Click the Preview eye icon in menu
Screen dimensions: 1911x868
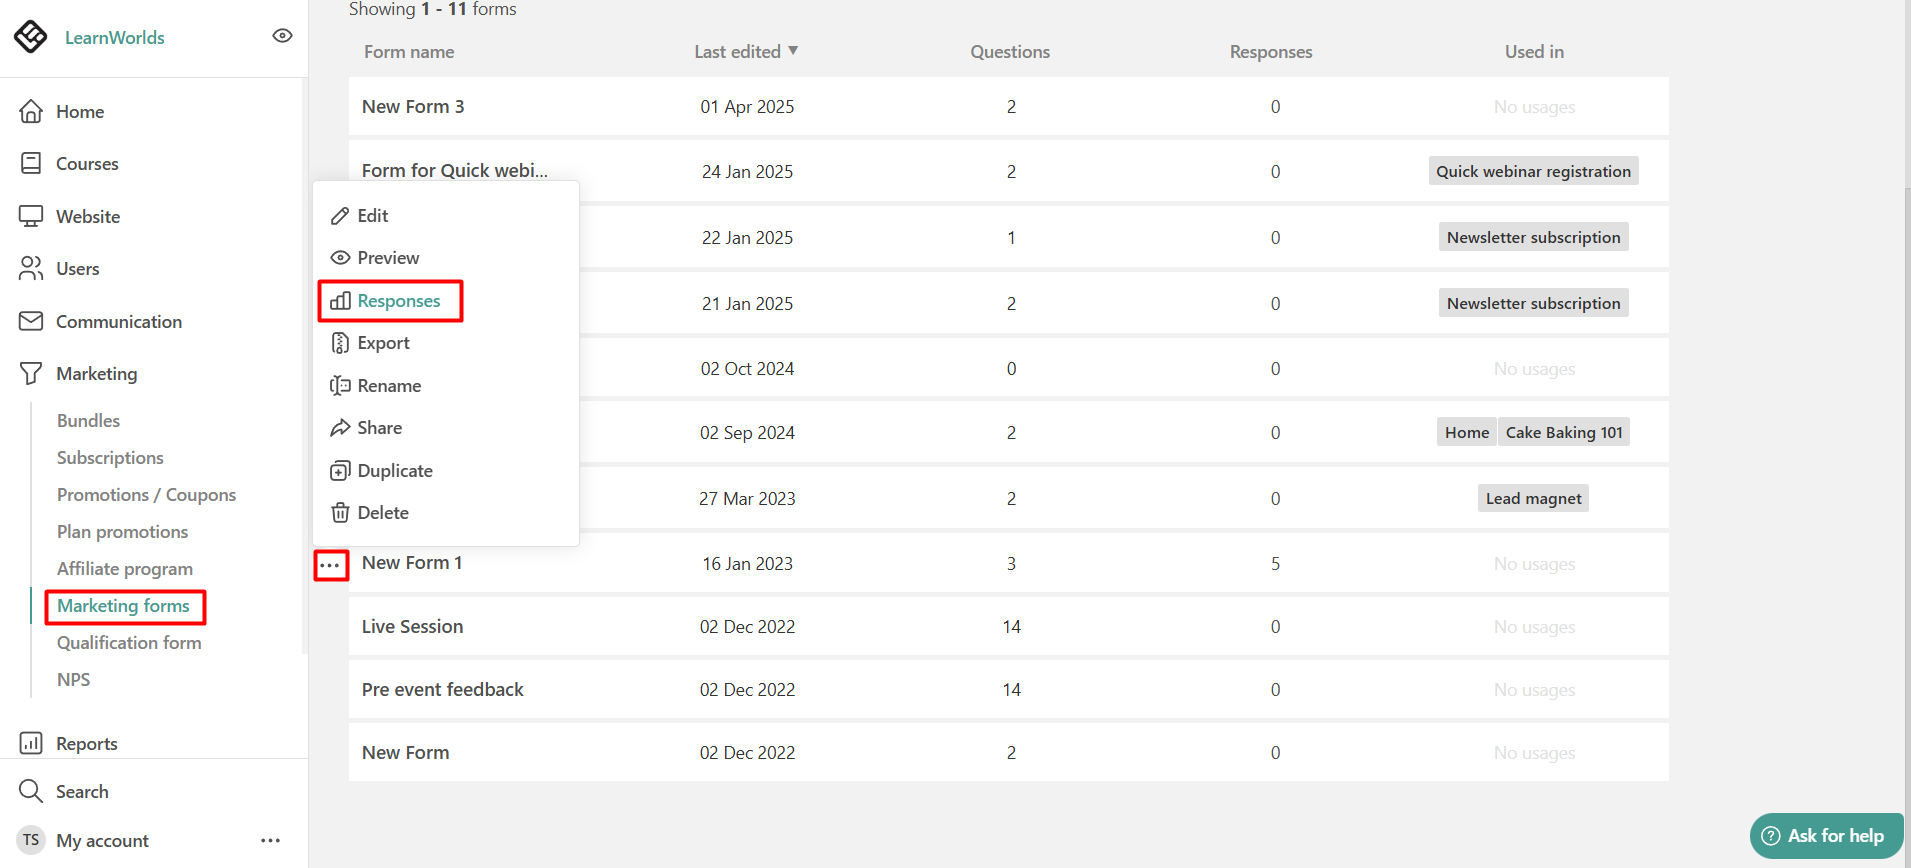(340, 258)
